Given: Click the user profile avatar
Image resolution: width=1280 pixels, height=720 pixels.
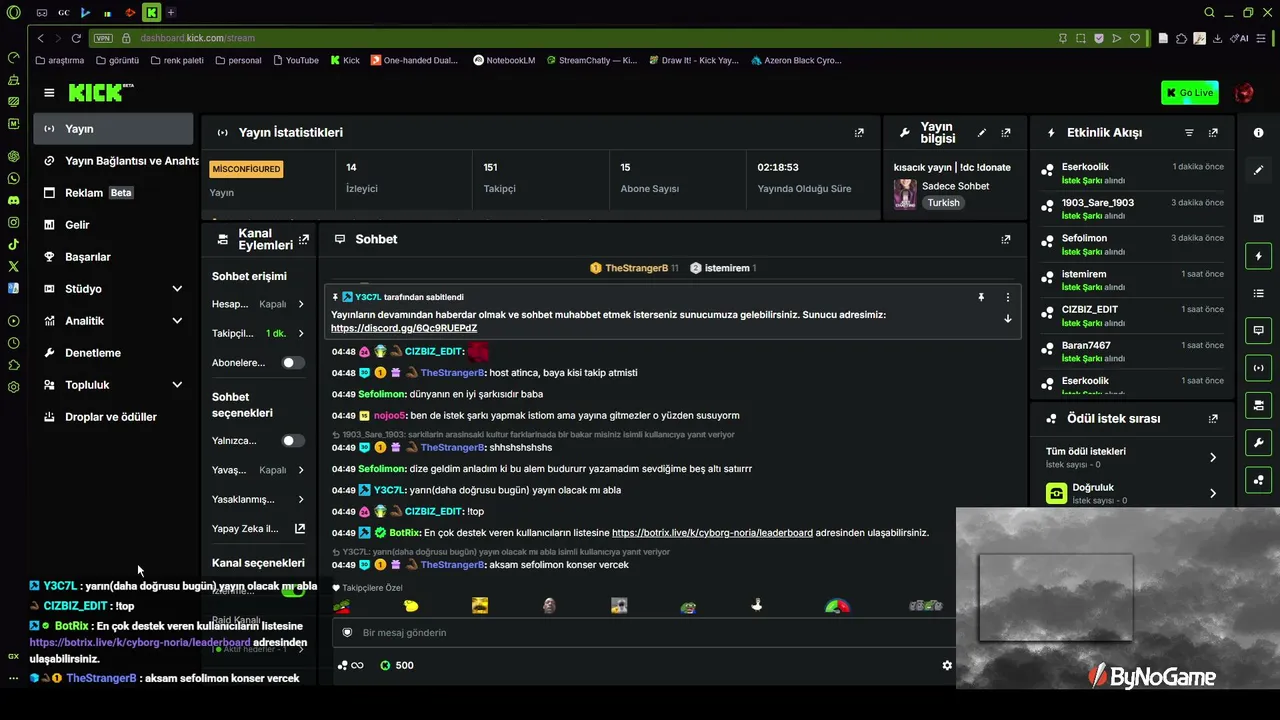Looking at the screenshot, I should tap(1244, 93).
